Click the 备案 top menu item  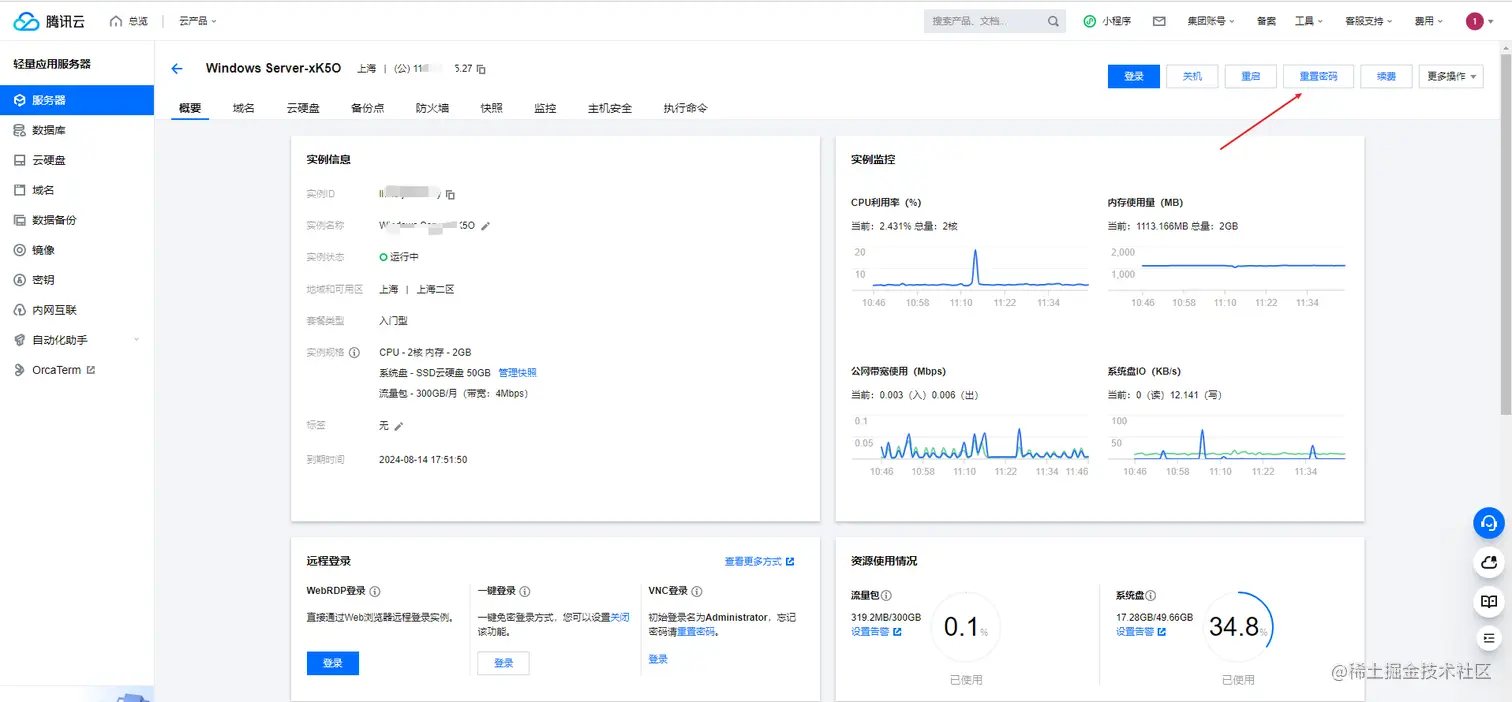[x=1266, y=21]
